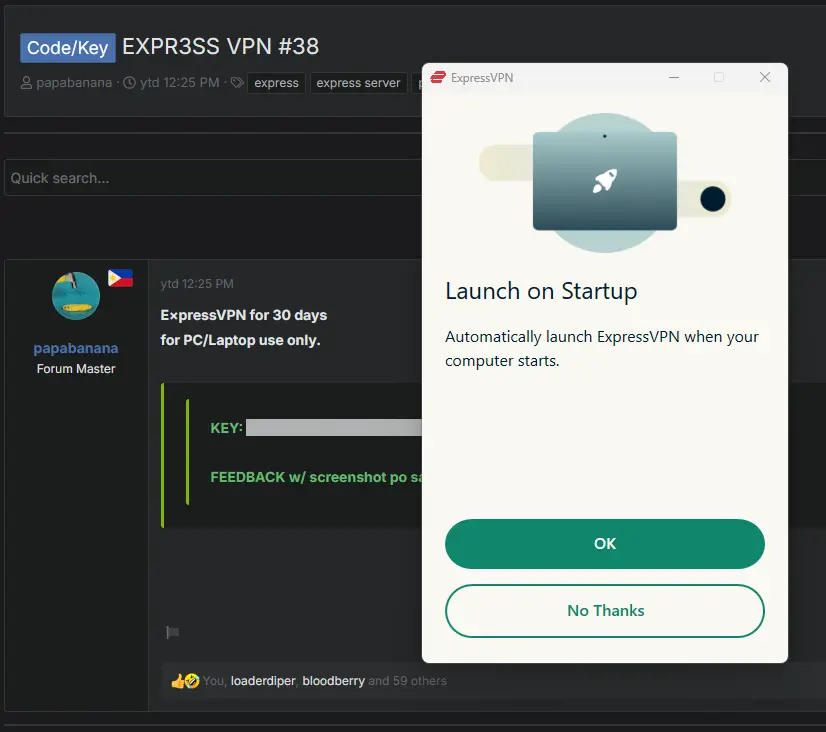Click the post timestamp ytd 12:25 PM
Viewport: 826px width, 732px height.
197,284
